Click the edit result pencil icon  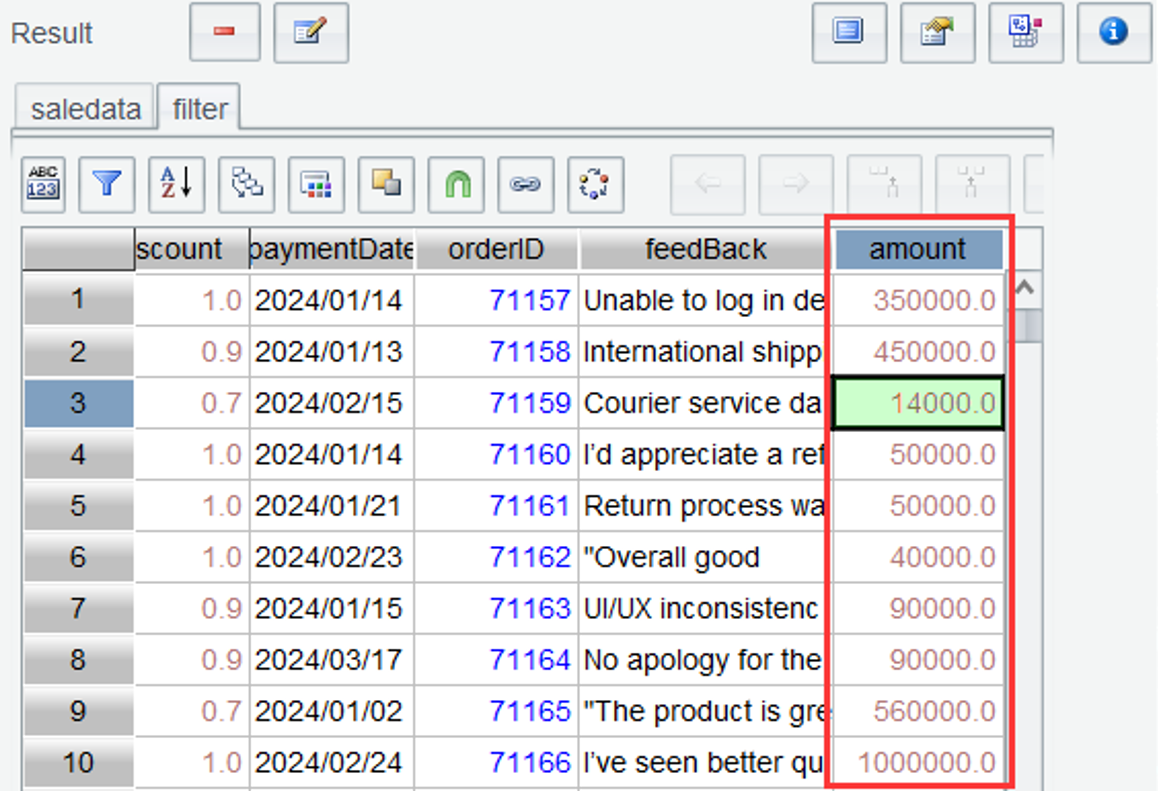(x=310, y=33)
